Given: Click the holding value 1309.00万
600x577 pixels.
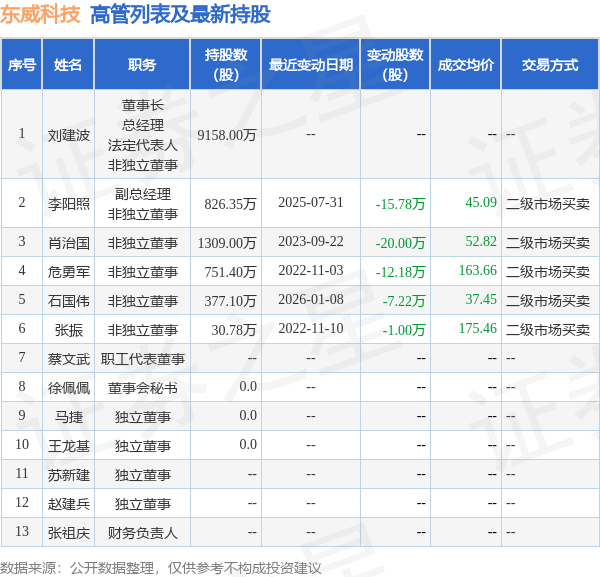Looking at the screenshot, I should 227,243.
